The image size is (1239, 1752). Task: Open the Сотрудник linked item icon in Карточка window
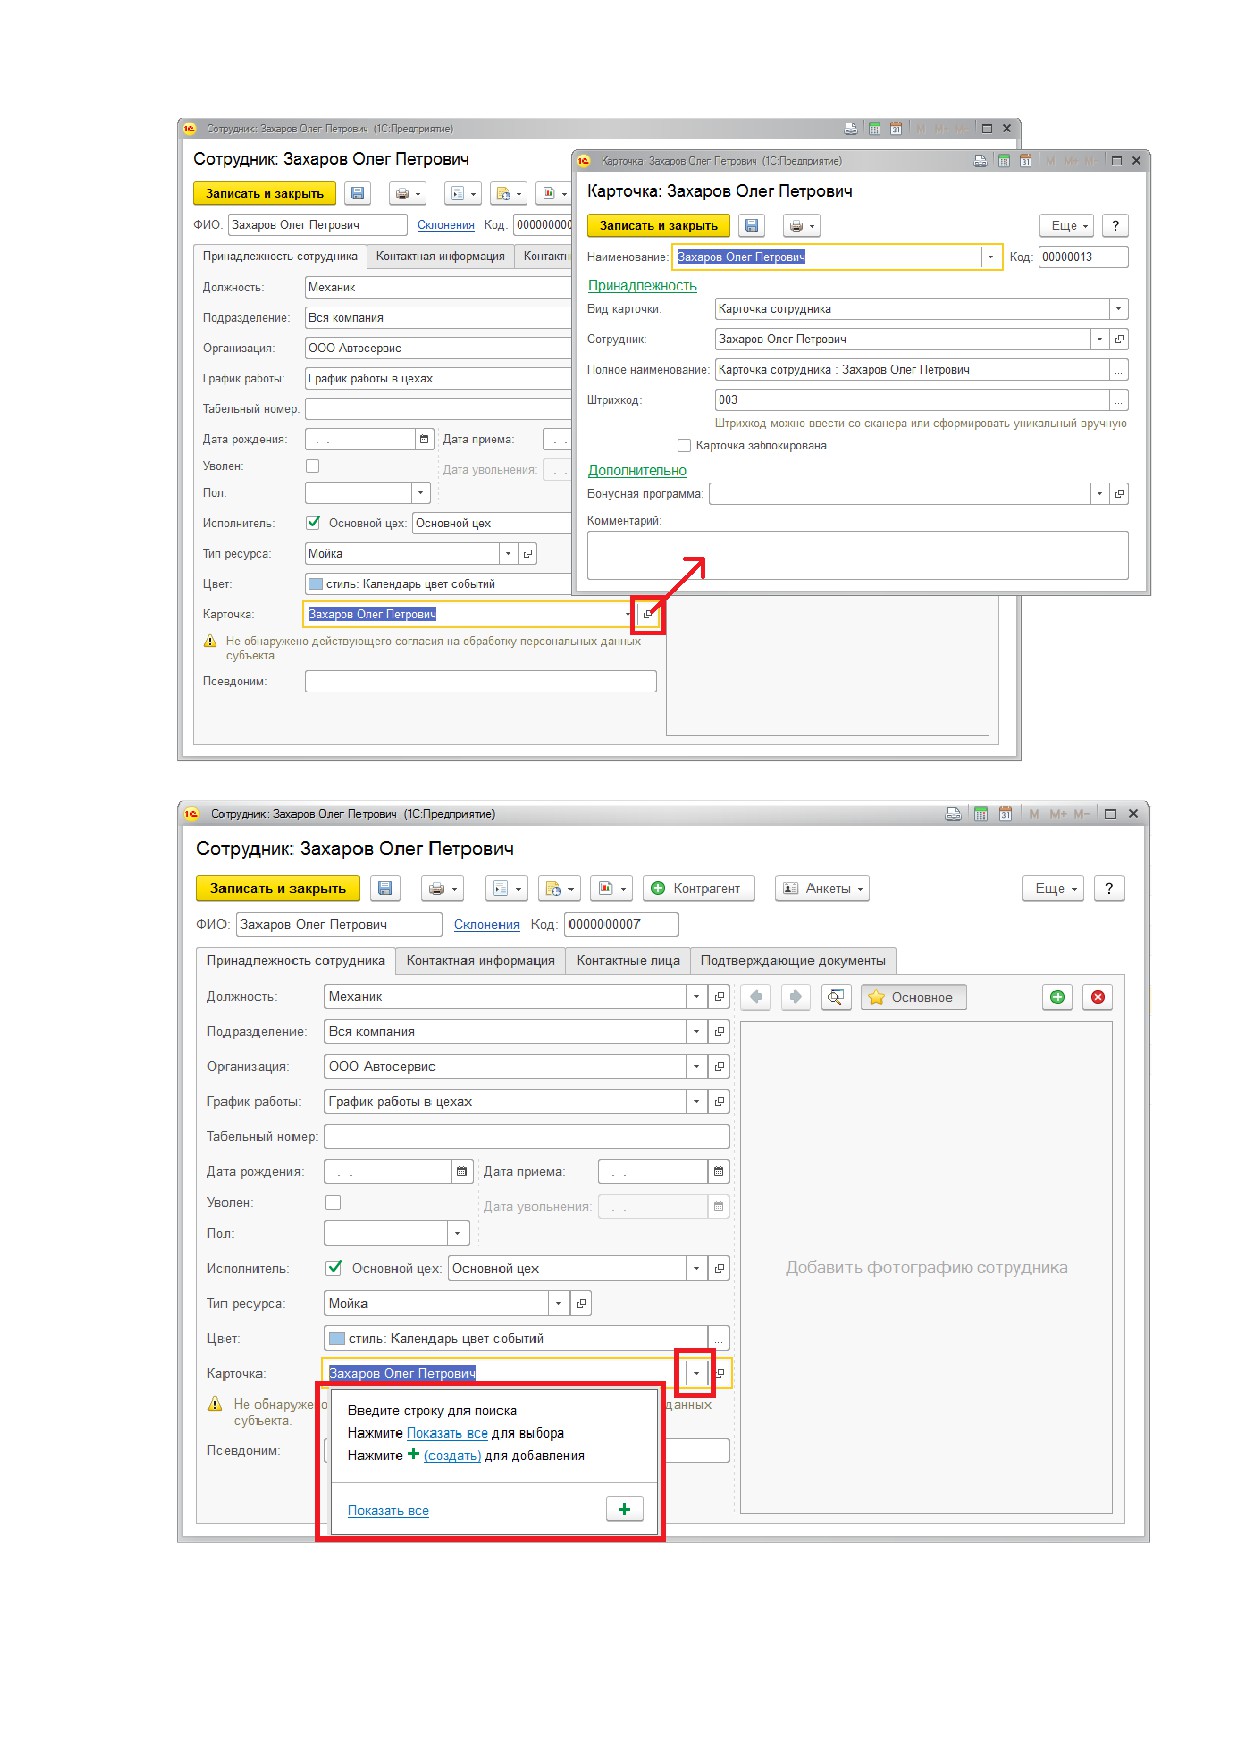click(1120, 339)
